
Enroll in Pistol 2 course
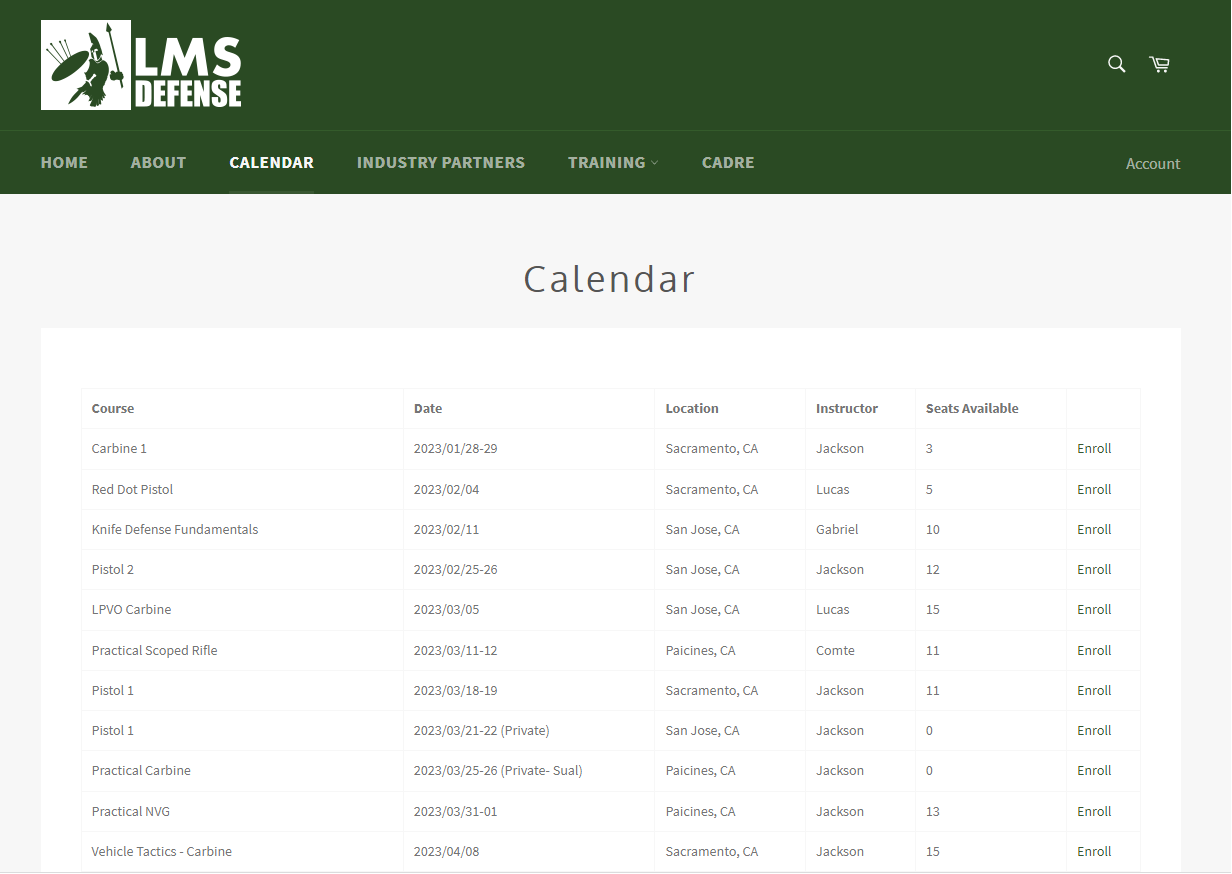coord(1094,569)
